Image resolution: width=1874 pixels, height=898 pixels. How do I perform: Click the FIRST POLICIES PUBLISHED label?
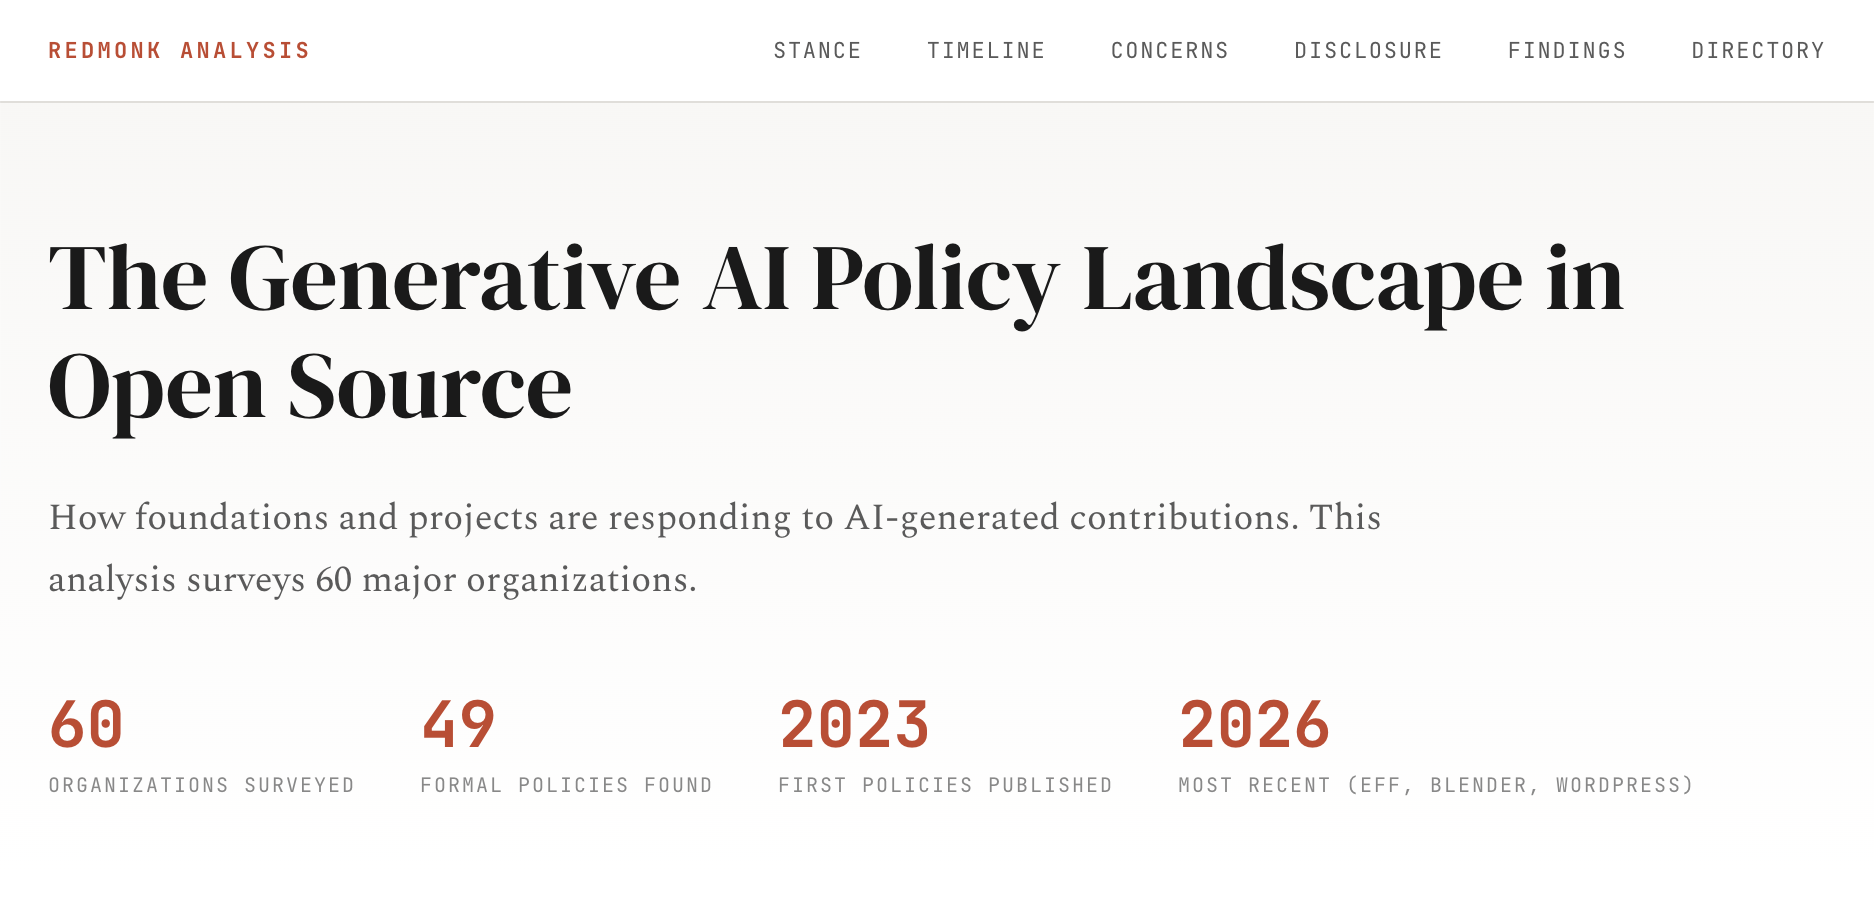[944, 785]
